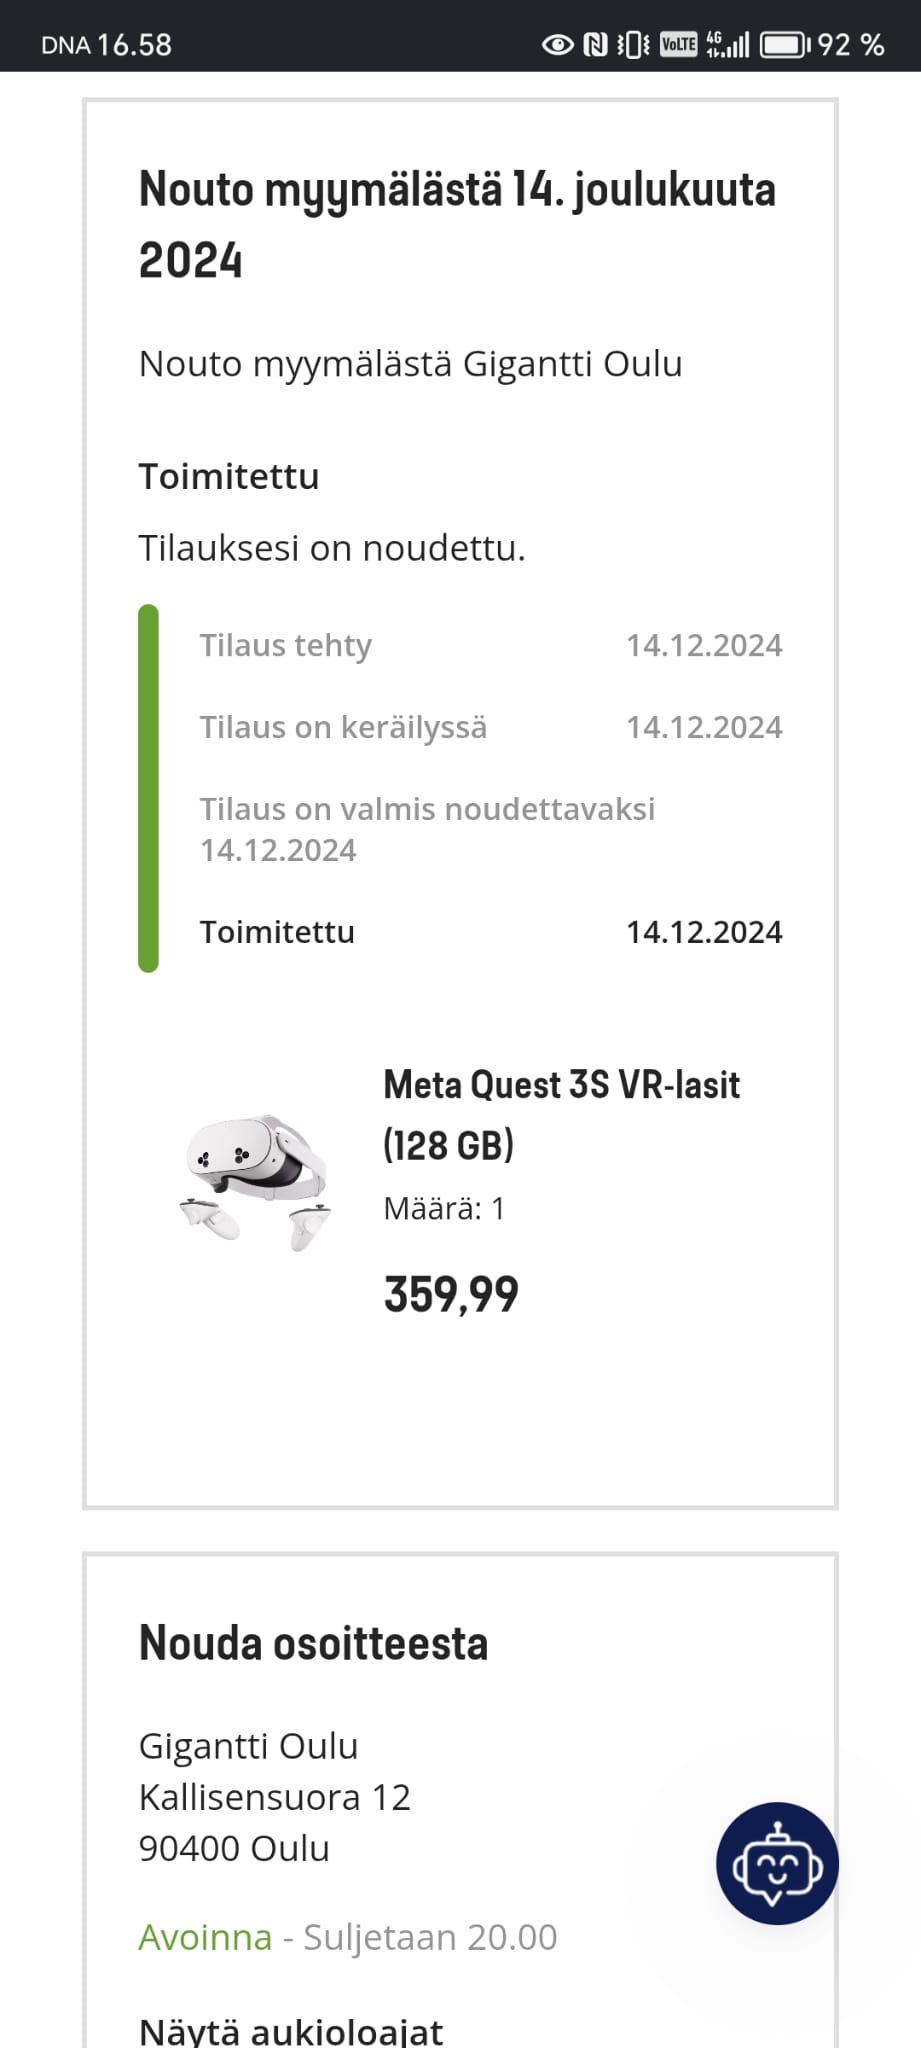This screenshot has height=2048, width=921.
Task: Open the chatbot assistant bubble
Action: tap(777, 1863)
